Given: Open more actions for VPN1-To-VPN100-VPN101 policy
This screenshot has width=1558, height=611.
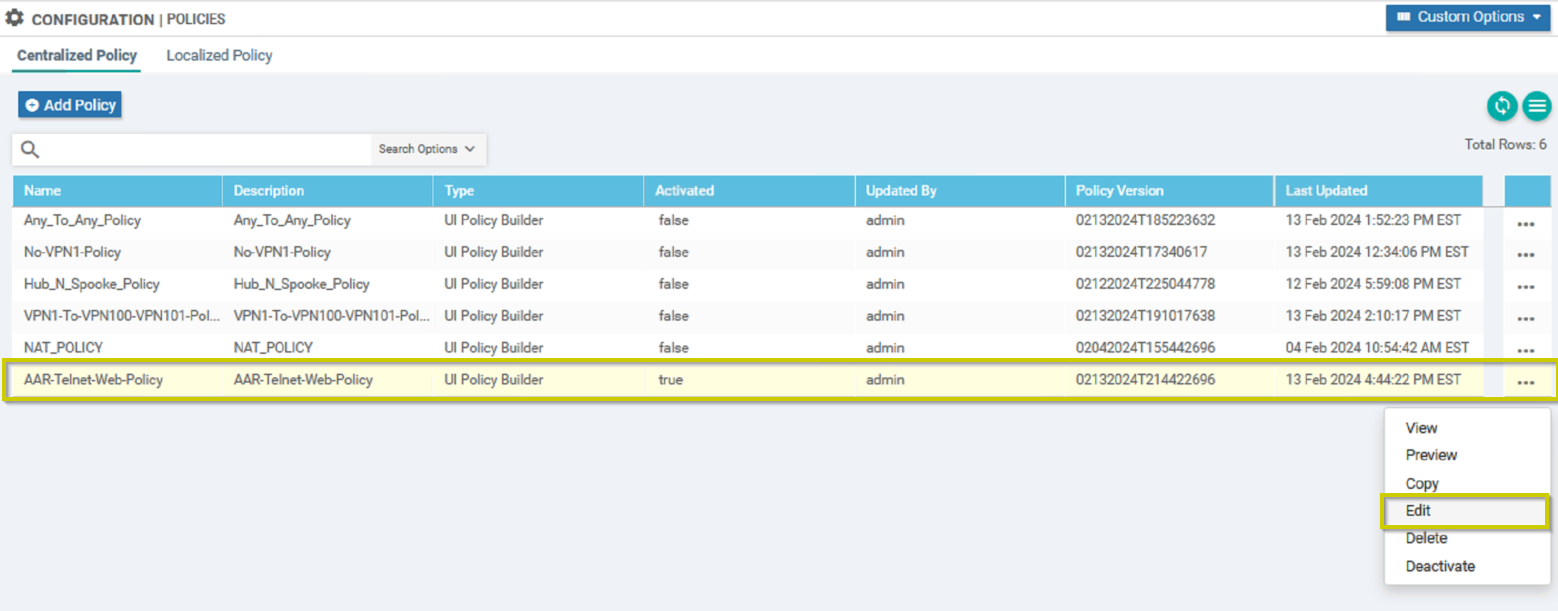Looking at the screenshot, I should (1526, 319).
